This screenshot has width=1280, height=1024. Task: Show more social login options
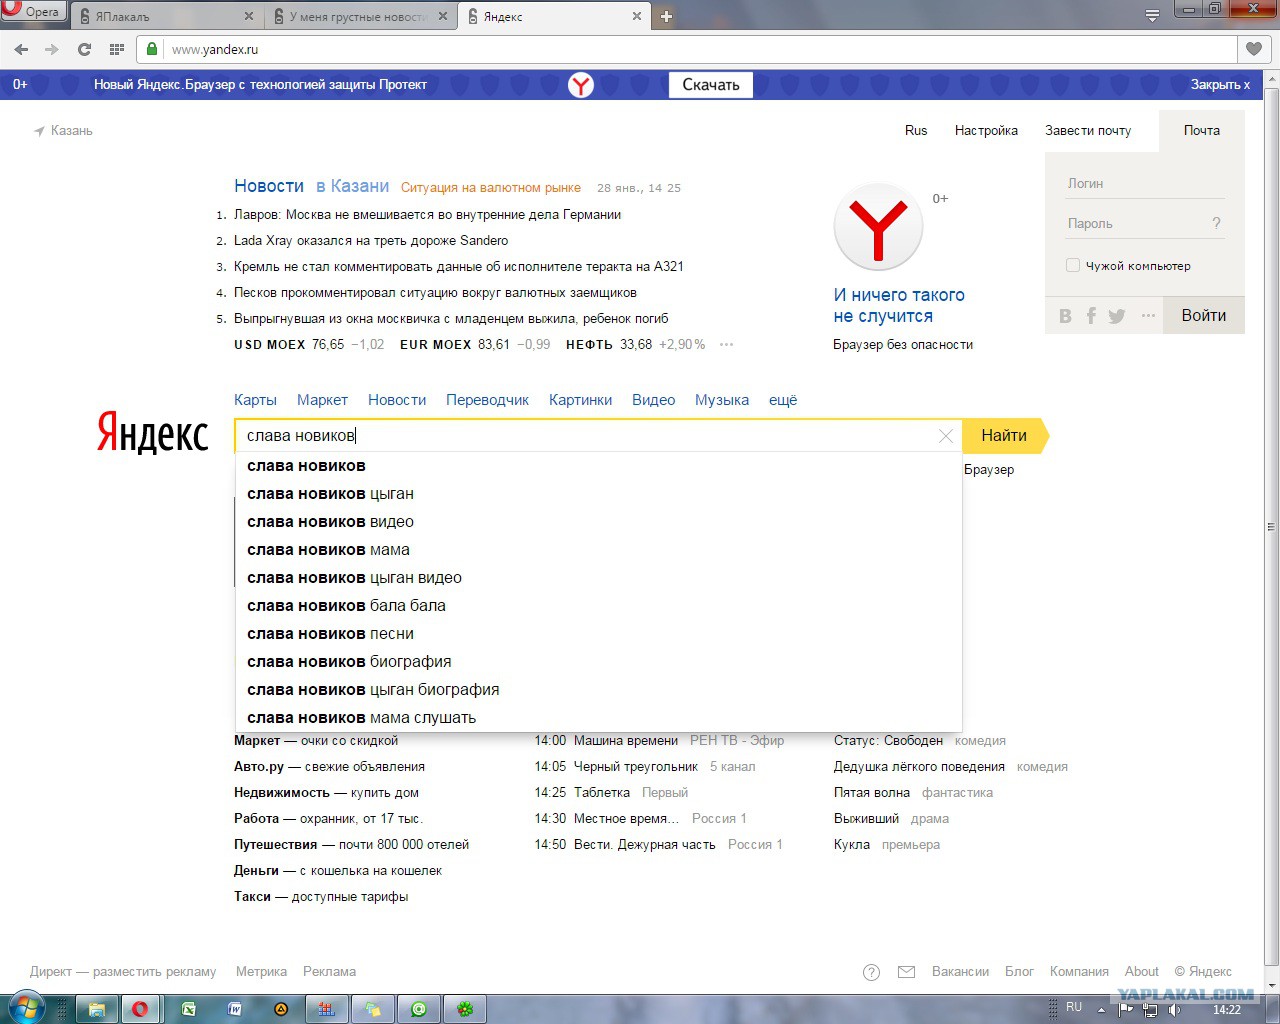[x=1148, y=316]
